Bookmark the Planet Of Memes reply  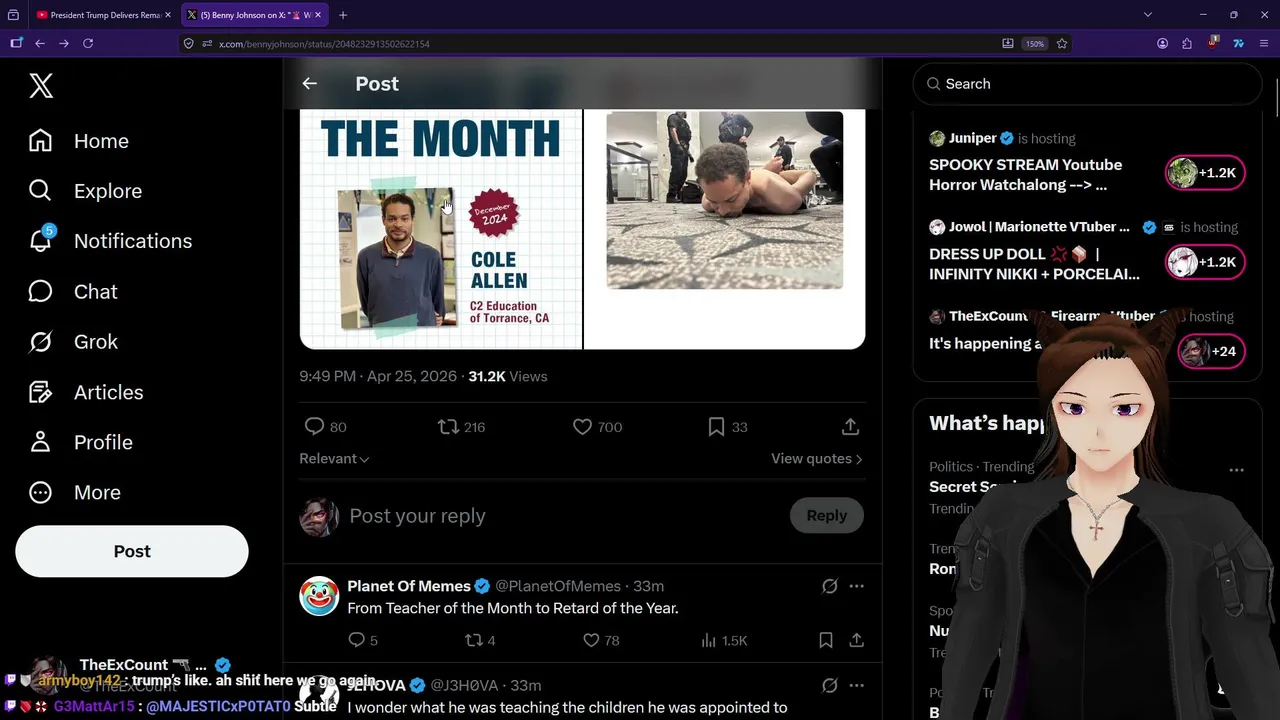[x=826, y=640]
